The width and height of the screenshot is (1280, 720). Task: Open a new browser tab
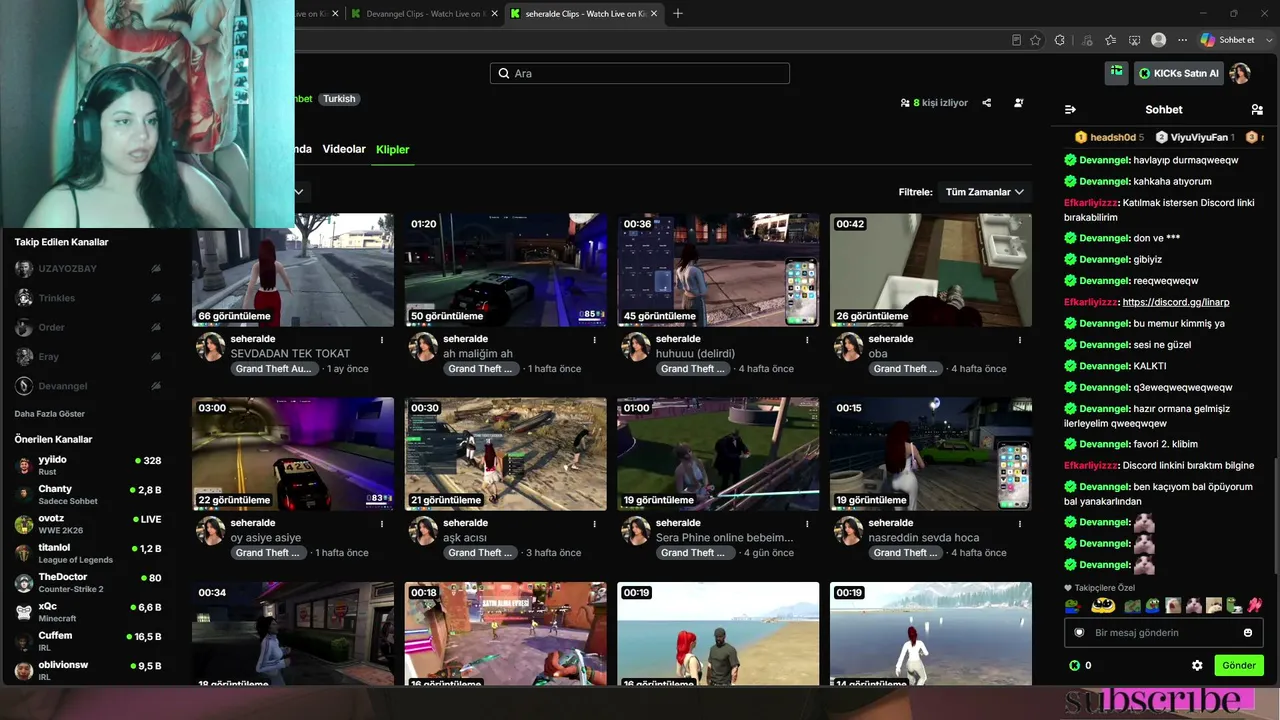pyautogui.click(x=678, y=13)
